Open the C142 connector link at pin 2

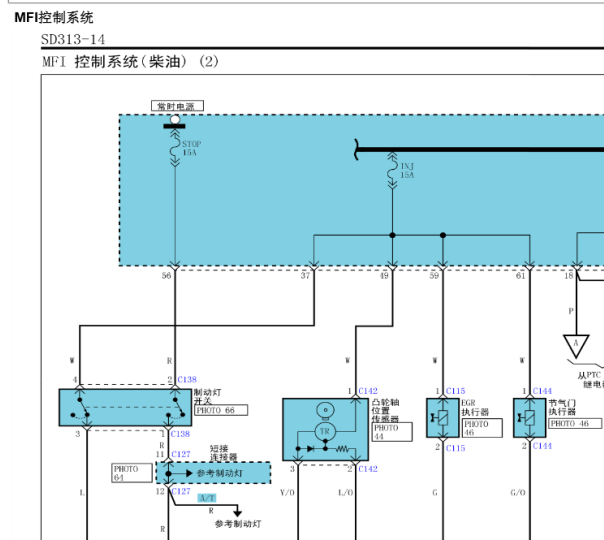(368, 469)
